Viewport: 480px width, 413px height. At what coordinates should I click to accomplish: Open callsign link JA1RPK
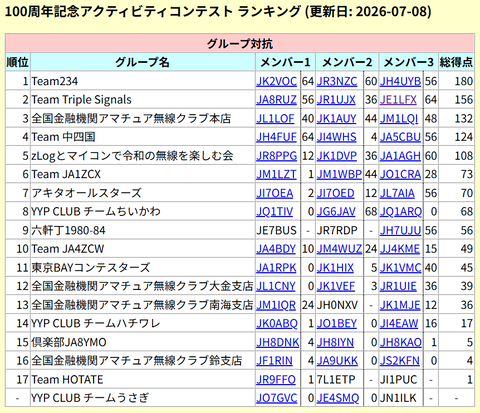pos(276,268)
